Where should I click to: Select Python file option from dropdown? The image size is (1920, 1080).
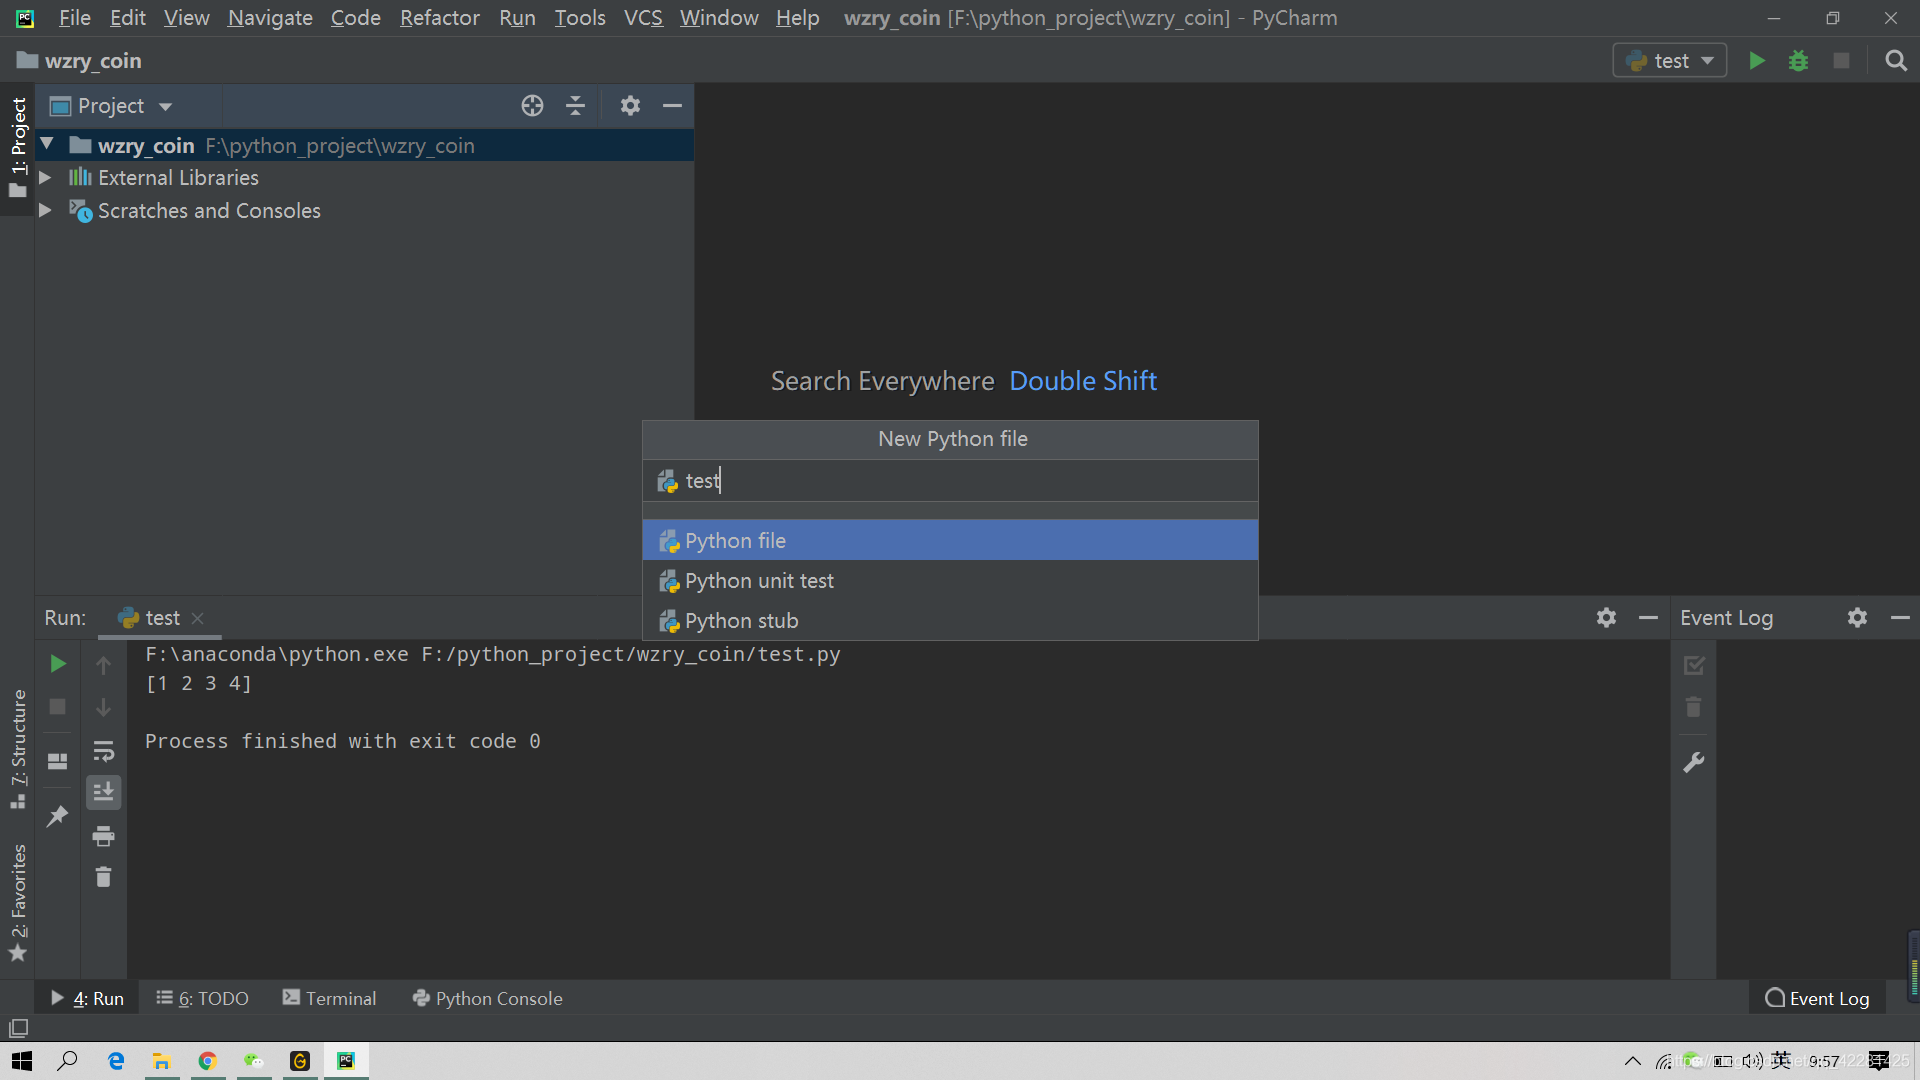[x=949, y=539]
